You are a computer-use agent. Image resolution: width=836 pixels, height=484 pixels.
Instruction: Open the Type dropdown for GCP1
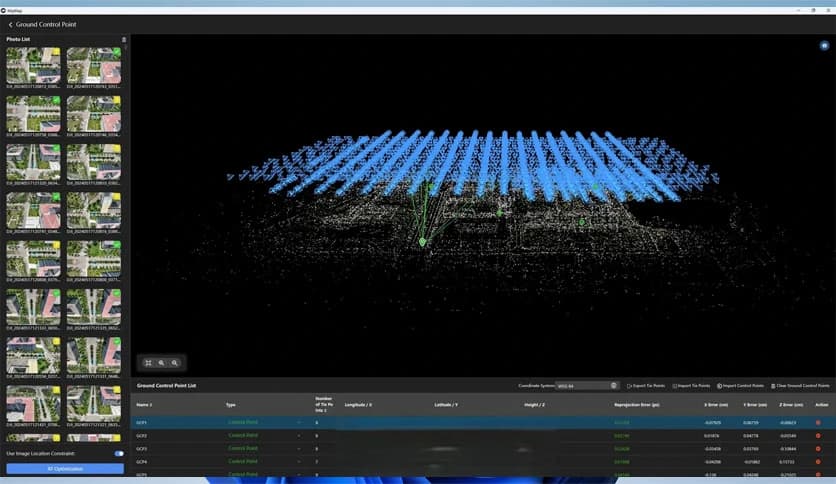point(298,423)
